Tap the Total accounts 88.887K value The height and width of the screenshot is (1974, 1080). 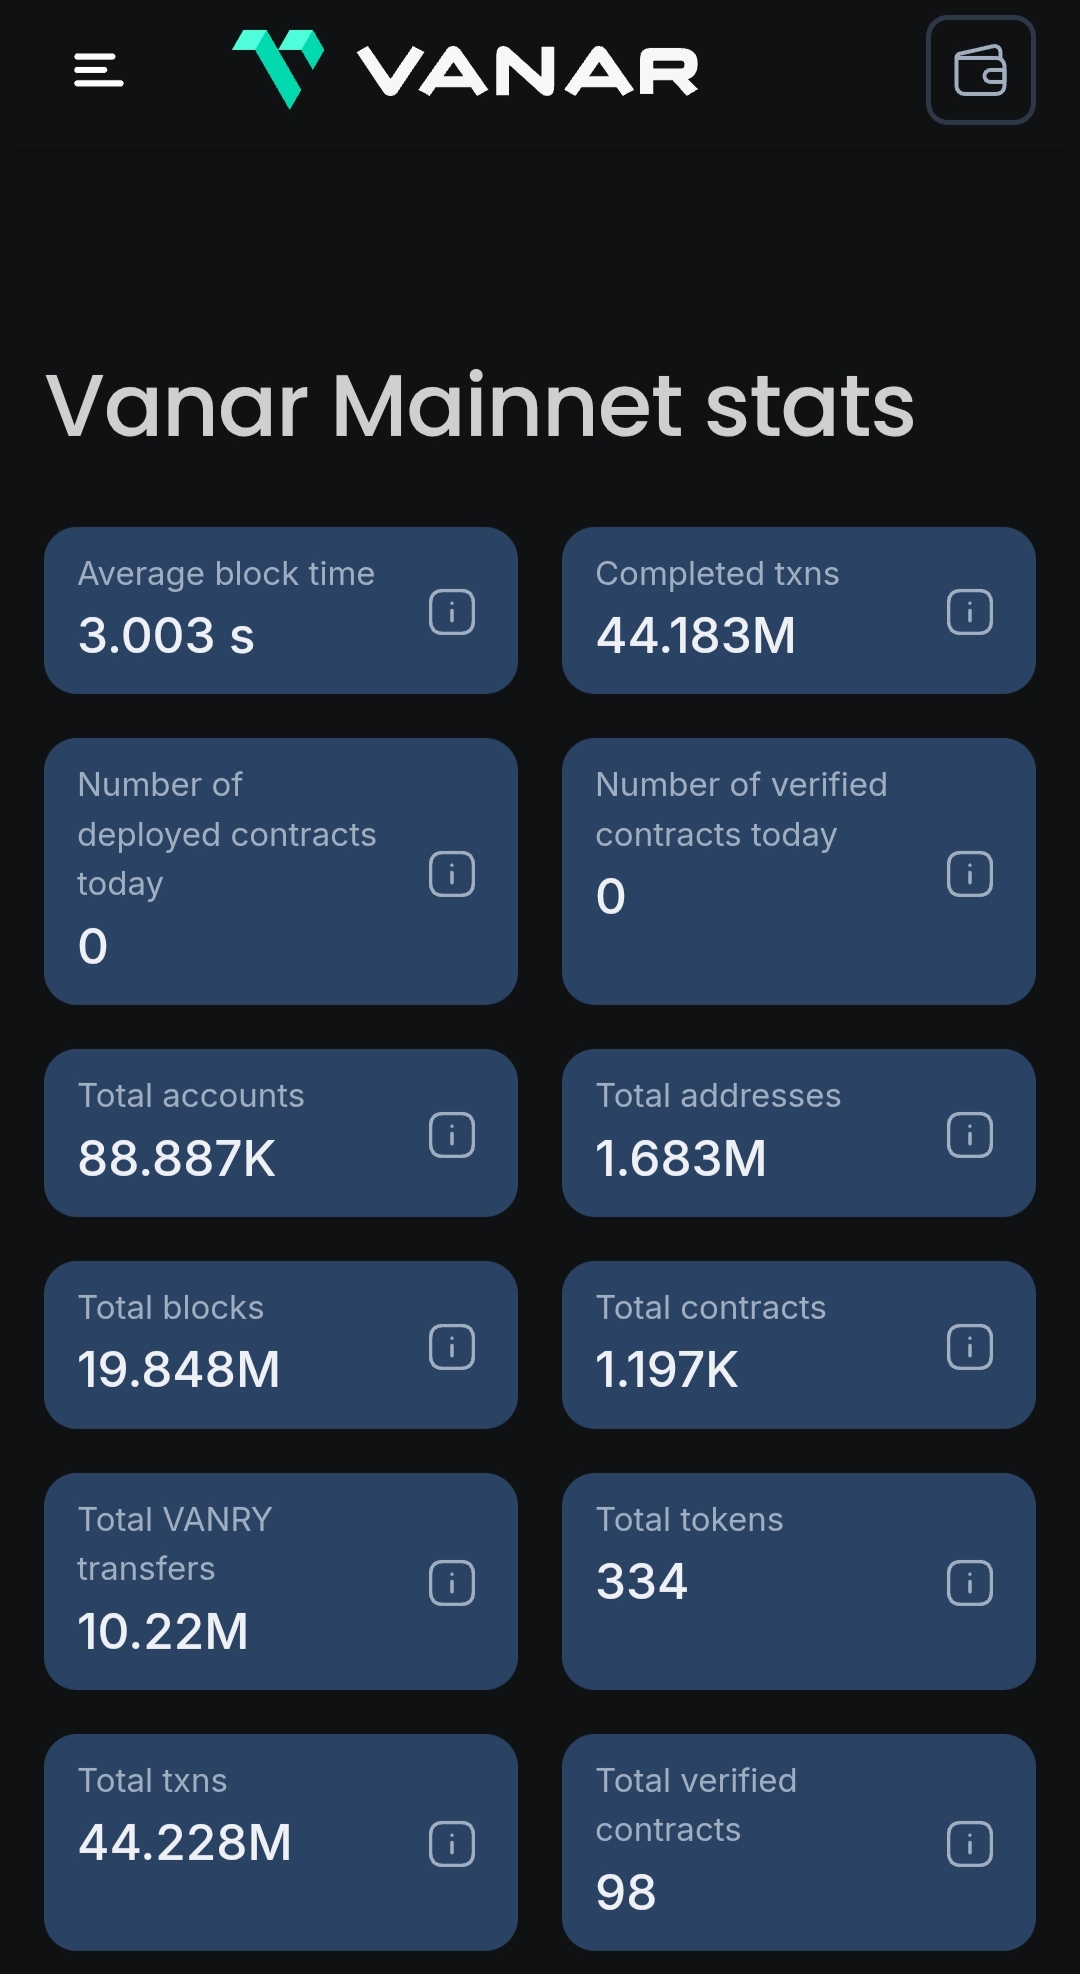[177, 1159]
